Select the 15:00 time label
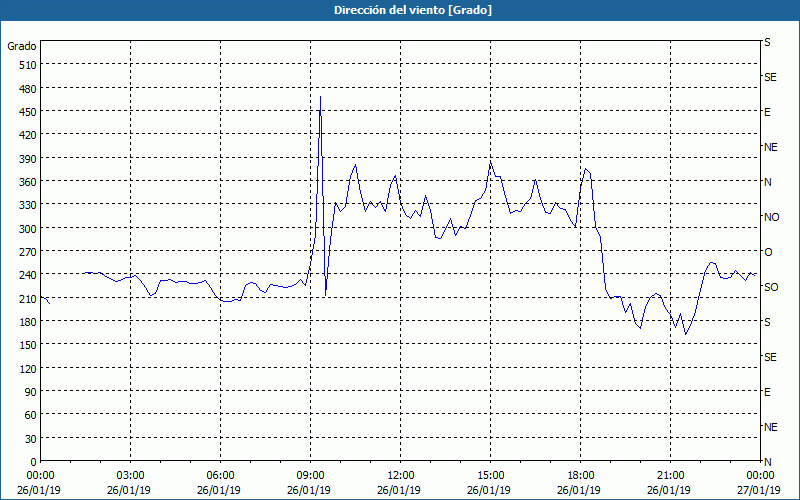The image size is (800, 500). (x=490, y=476)
